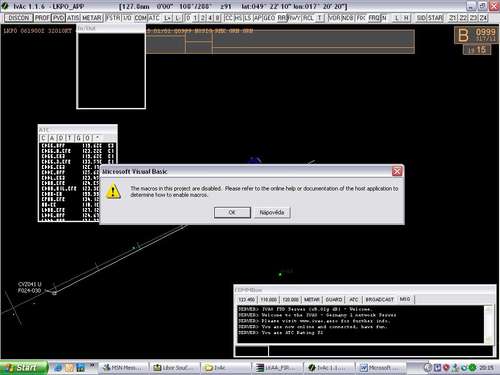This screenshot has height=375, width=500.
Task: Click the CVZ041 aircraft label on radar
Action: coord(30,284)
